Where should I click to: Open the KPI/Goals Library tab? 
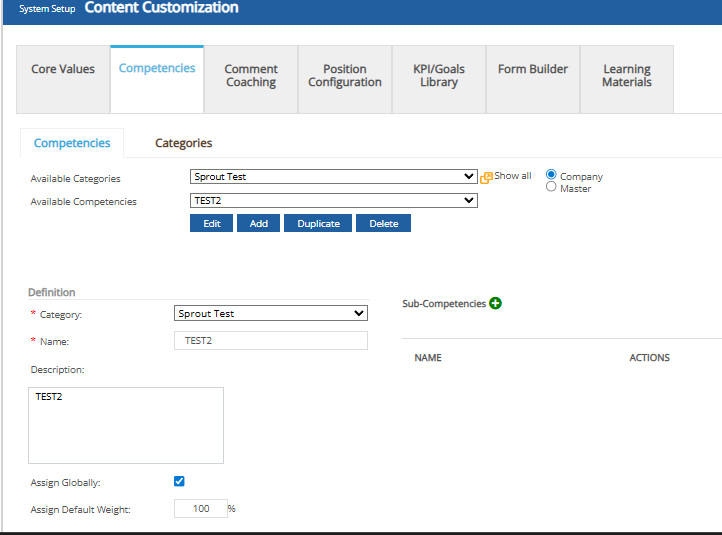tap(439, 76)
